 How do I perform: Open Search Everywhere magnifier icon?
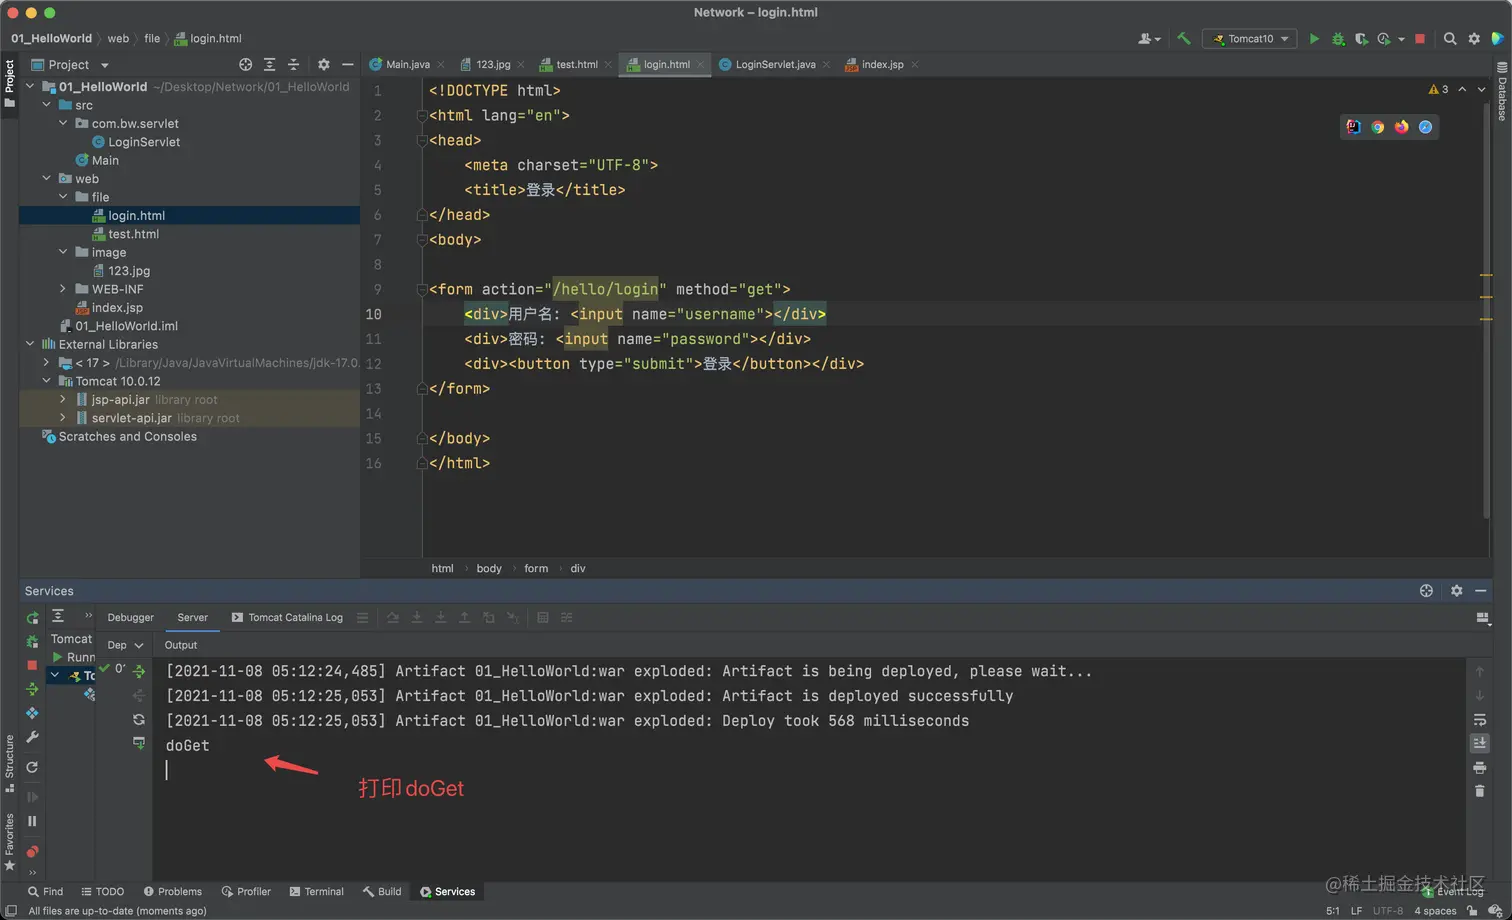point(1450,39)
